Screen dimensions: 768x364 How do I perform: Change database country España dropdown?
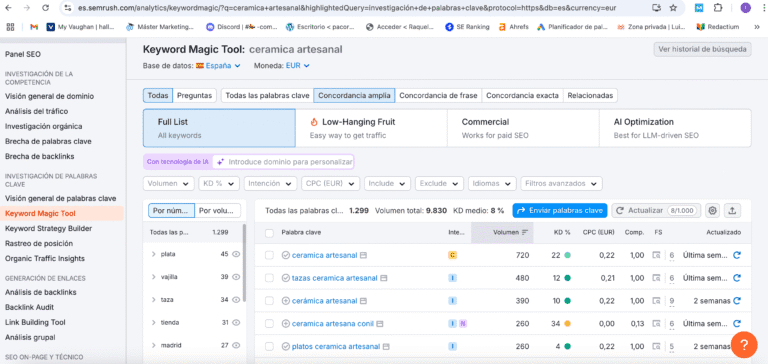pos(218,66)
